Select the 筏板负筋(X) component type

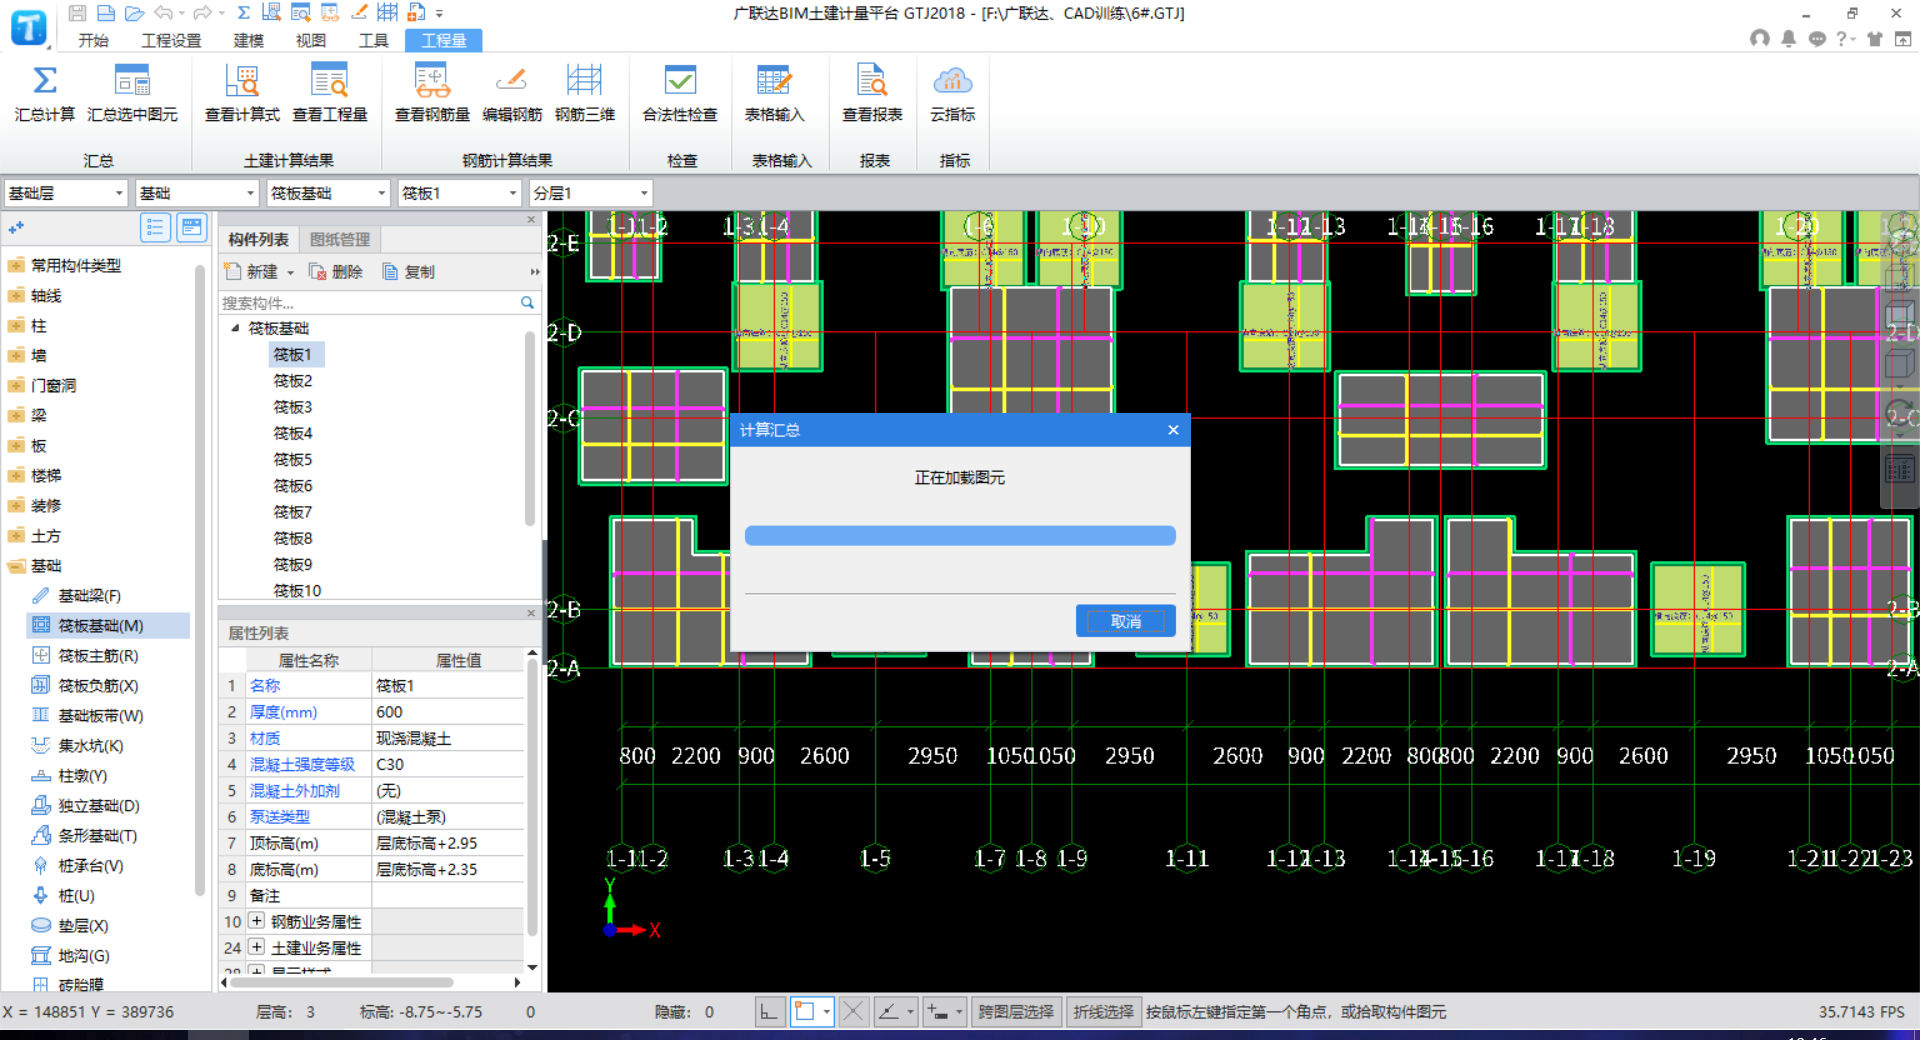(x=98, y=686)
